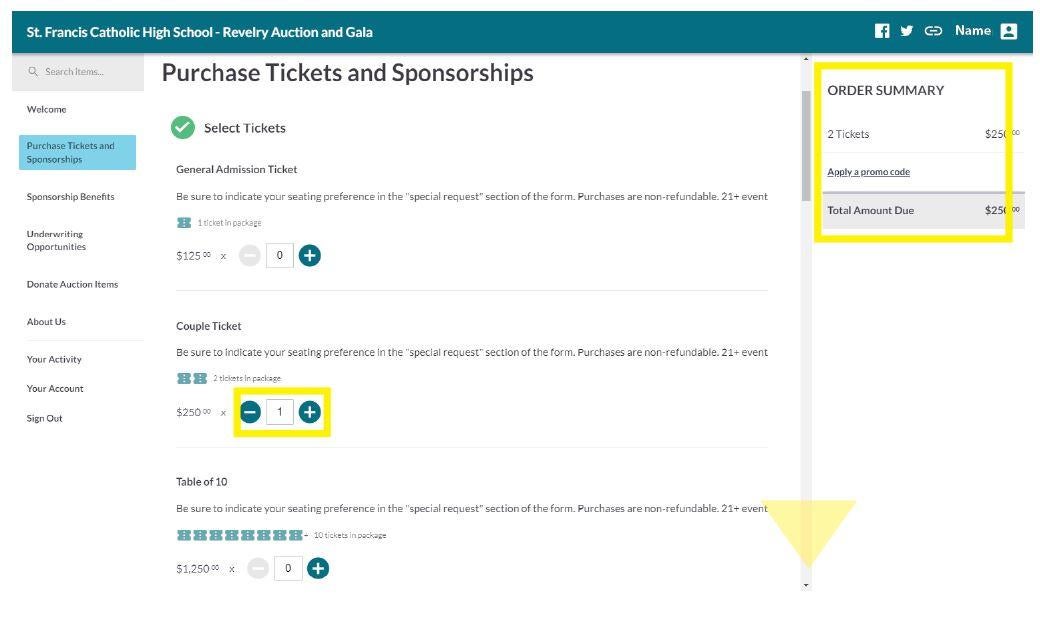
Task: Open the Welcome page
Action: [46, 109]
